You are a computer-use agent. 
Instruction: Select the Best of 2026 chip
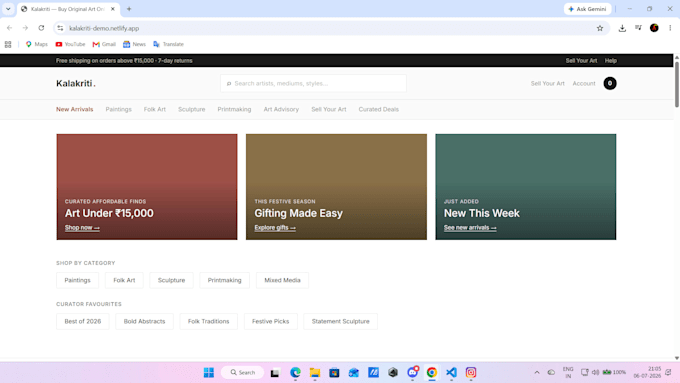tap(83, 321)
